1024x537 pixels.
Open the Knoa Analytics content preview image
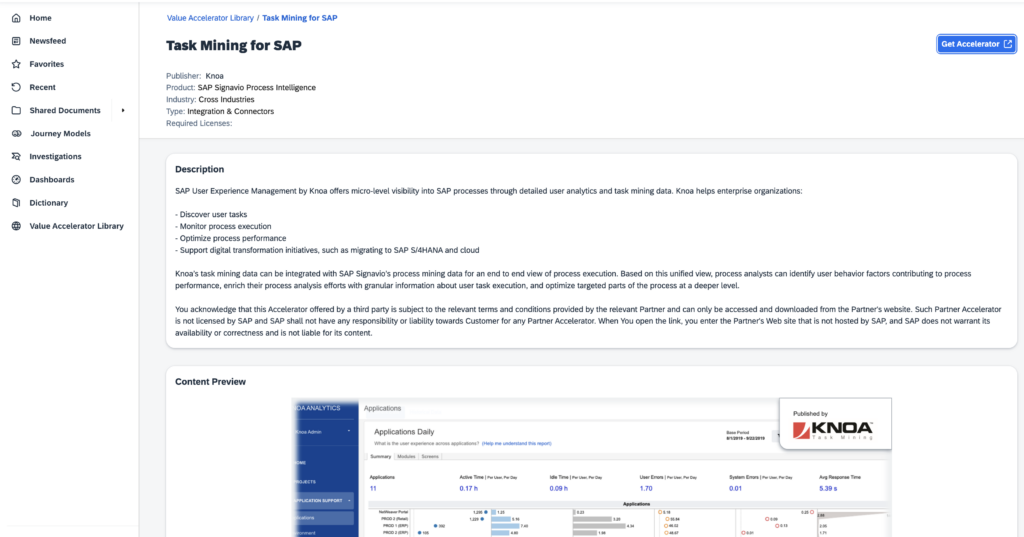pyautogui.click(x=592, y=467)
